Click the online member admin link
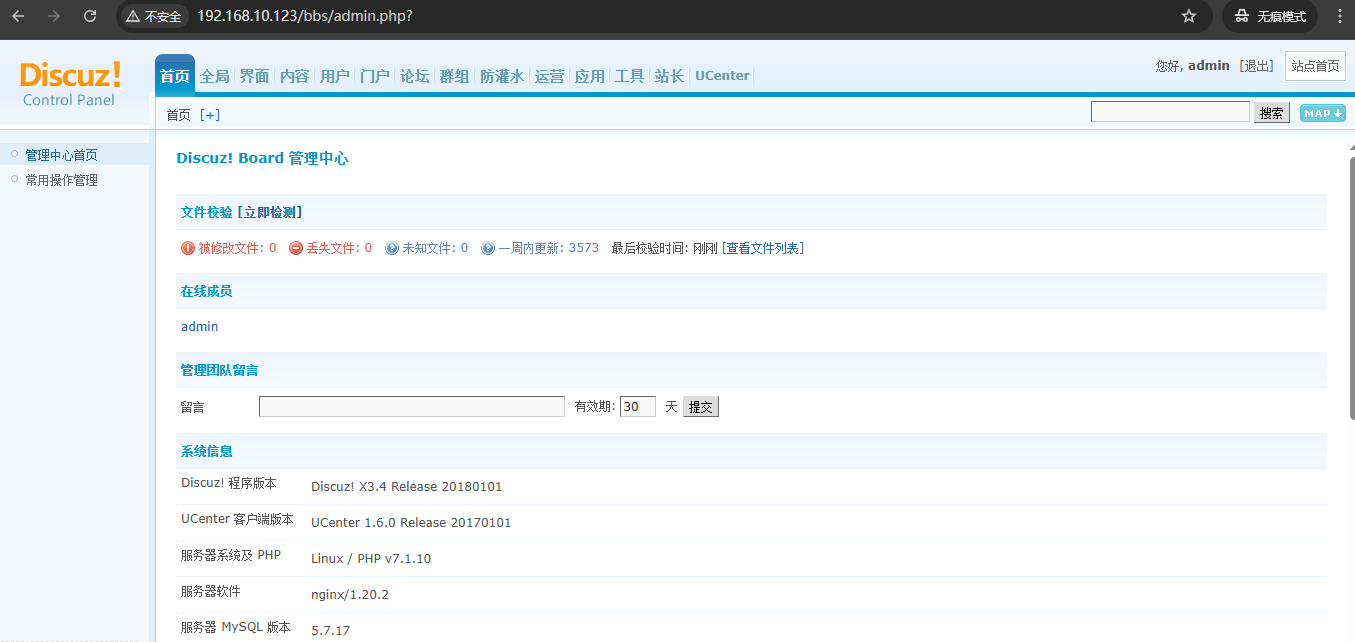The image size is (1355, 642). pos(199,327)
